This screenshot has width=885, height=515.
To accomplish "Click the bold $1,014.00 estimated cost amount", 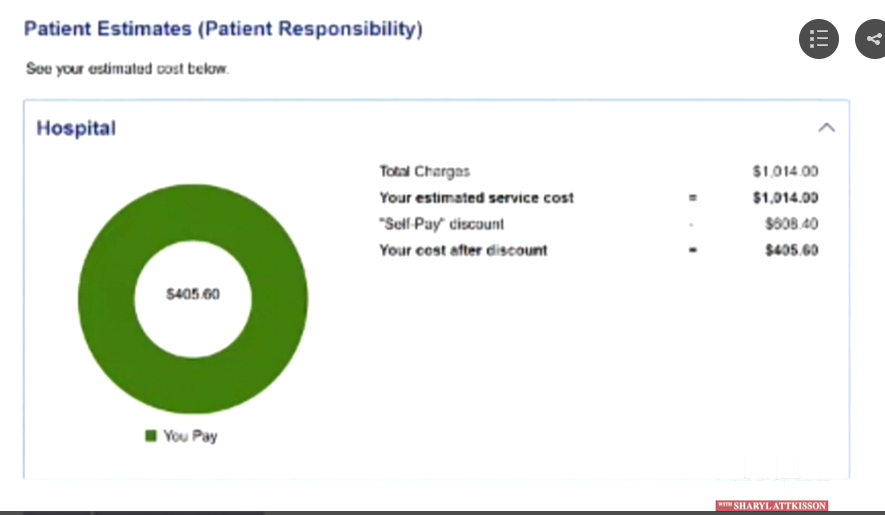I will pos(785,198).
